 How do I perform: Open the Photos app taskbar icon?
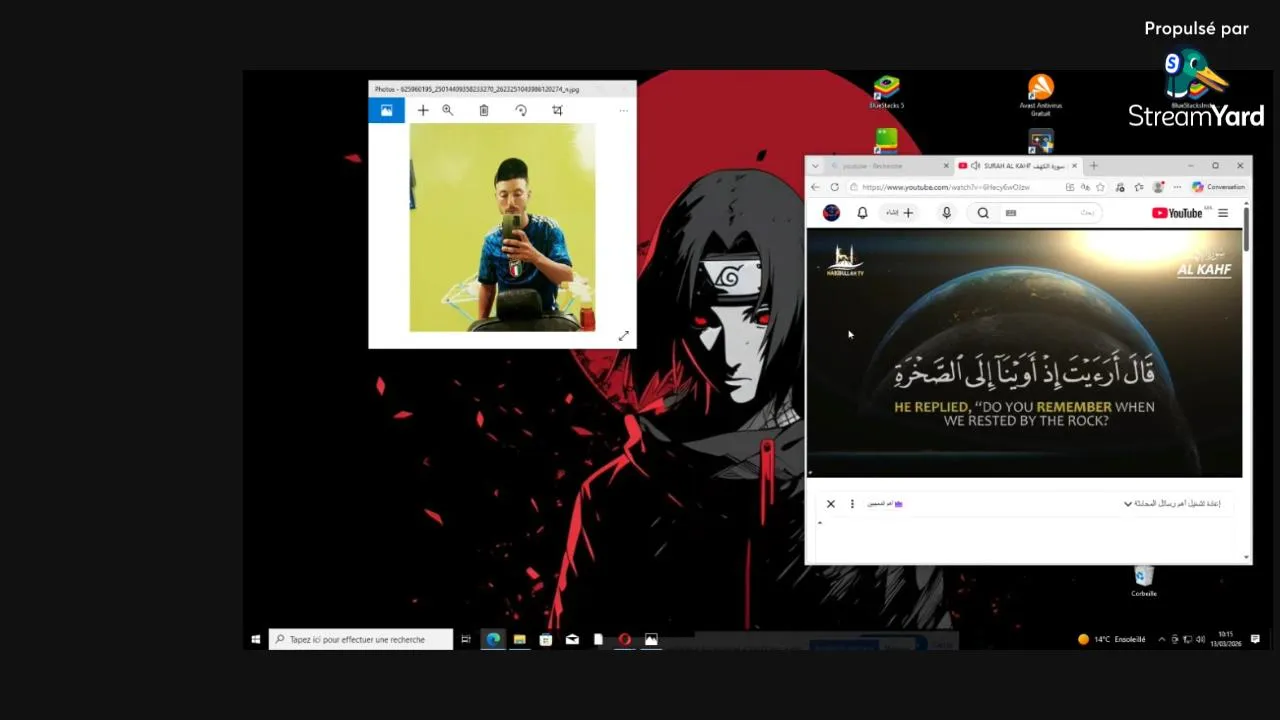651,639
